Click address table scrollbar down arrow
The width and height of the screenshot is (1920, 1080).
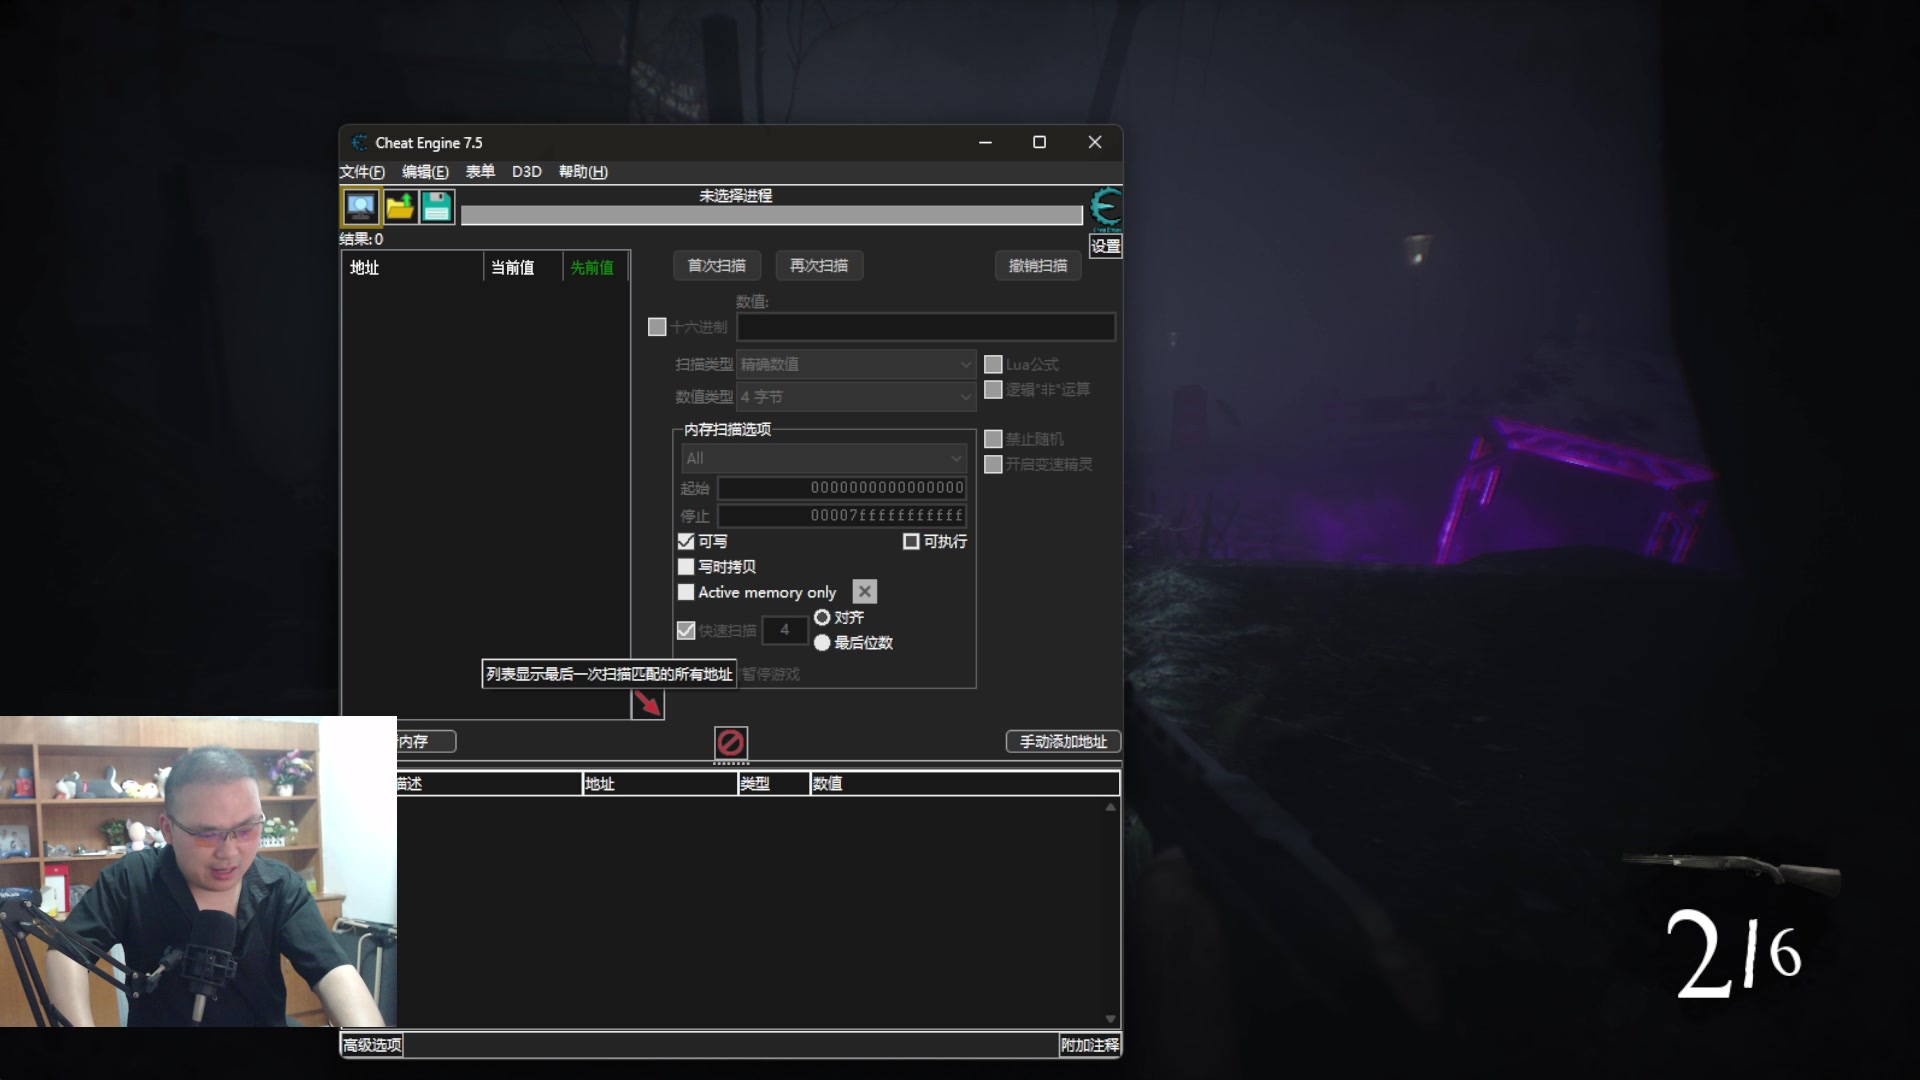1110,1019
